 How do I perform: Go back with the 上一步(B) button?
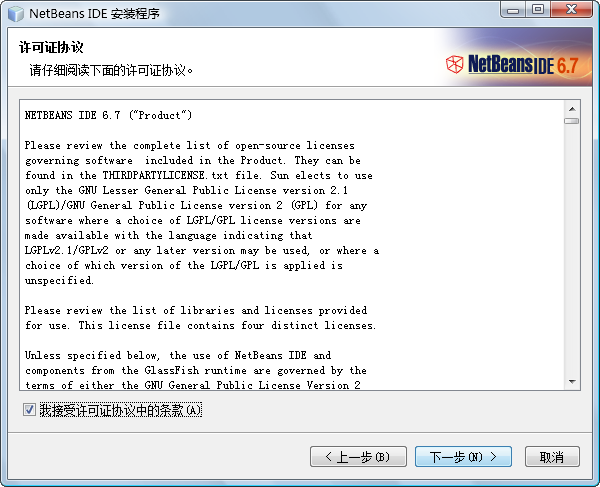click(358, 456)
